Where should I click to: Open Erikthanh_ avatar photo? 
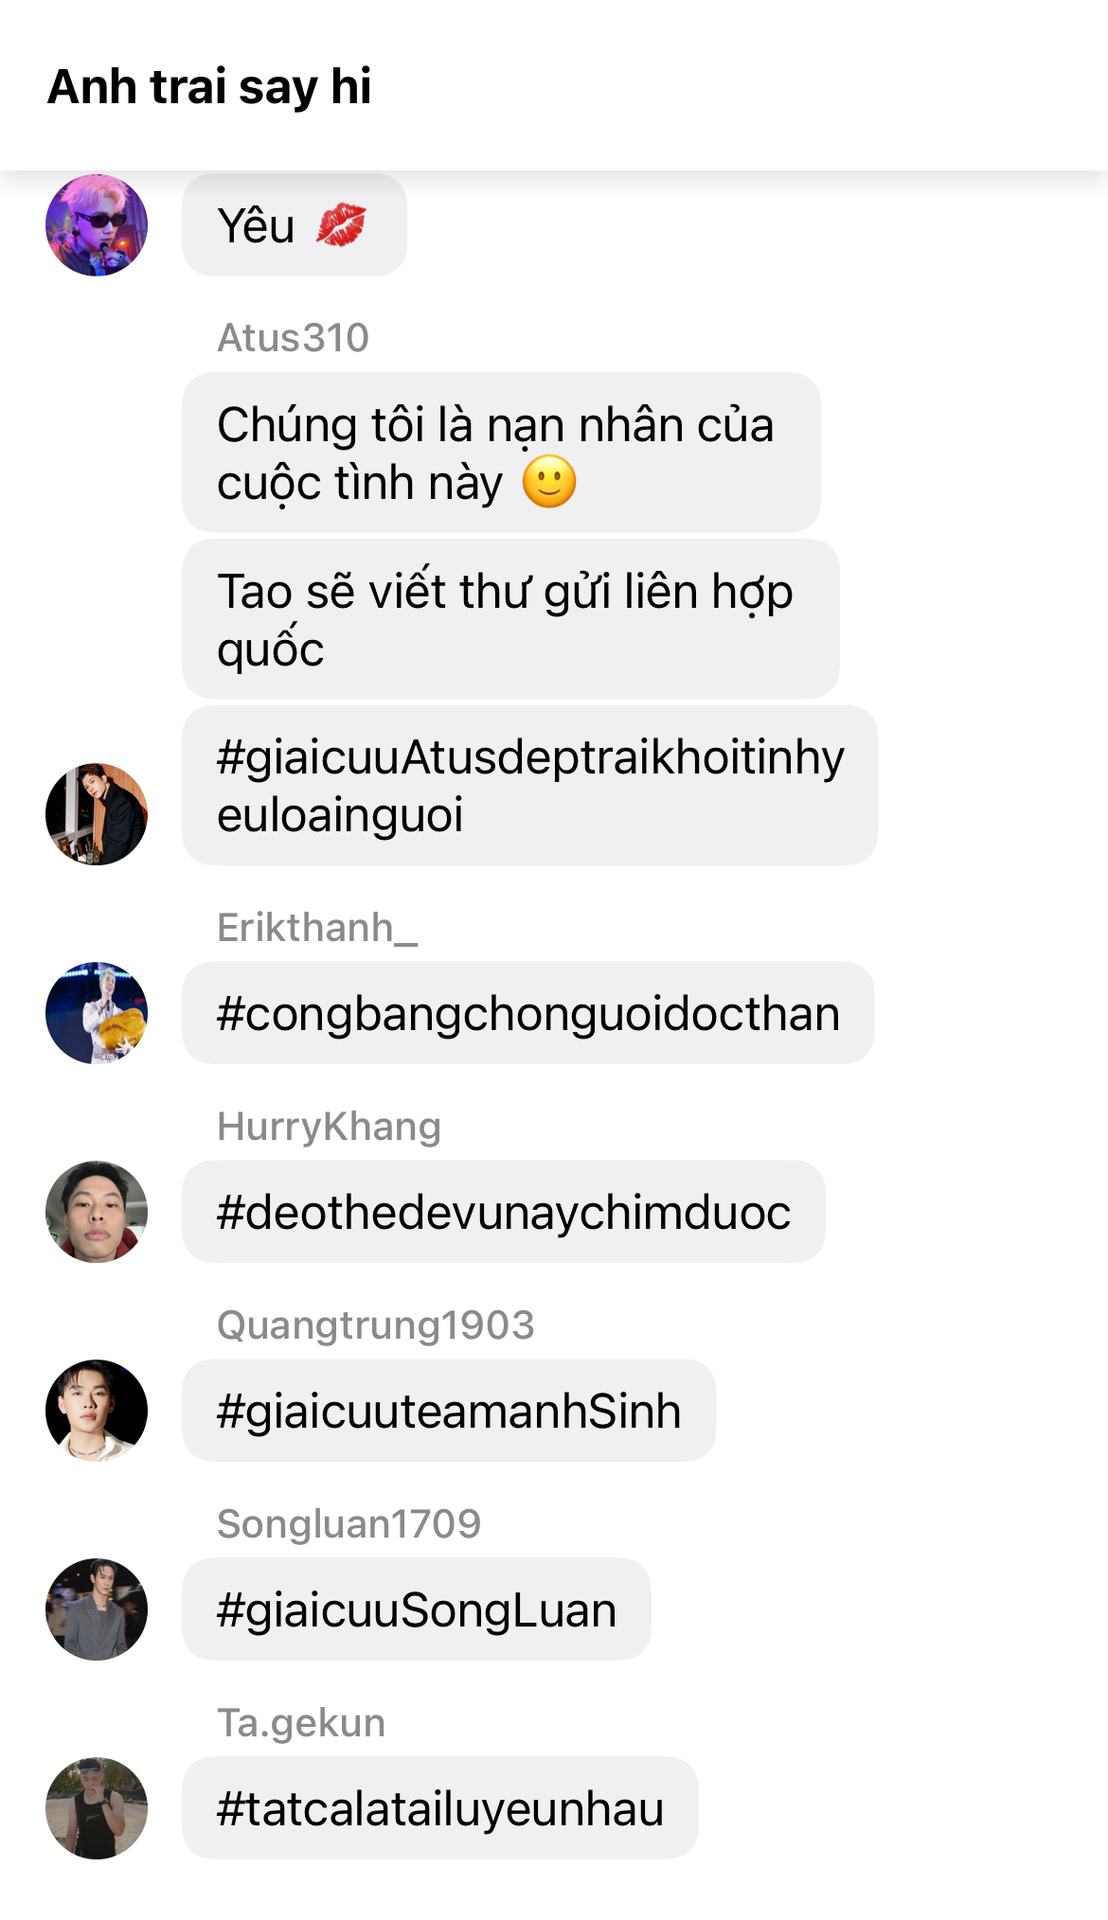pyautogui.click(x=96, y=1013)
